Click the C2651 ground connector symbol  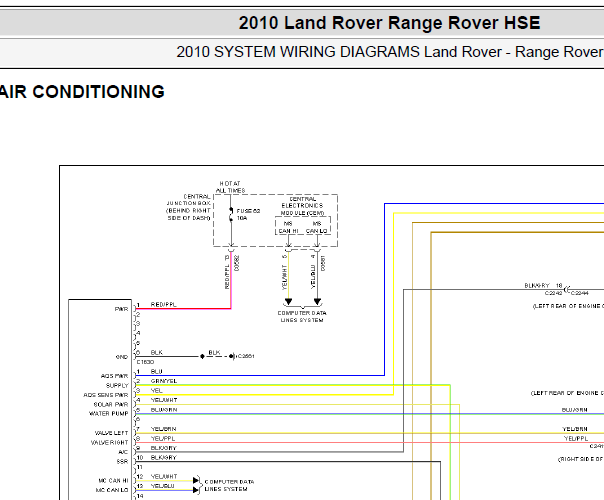click(x=233, y=356)
